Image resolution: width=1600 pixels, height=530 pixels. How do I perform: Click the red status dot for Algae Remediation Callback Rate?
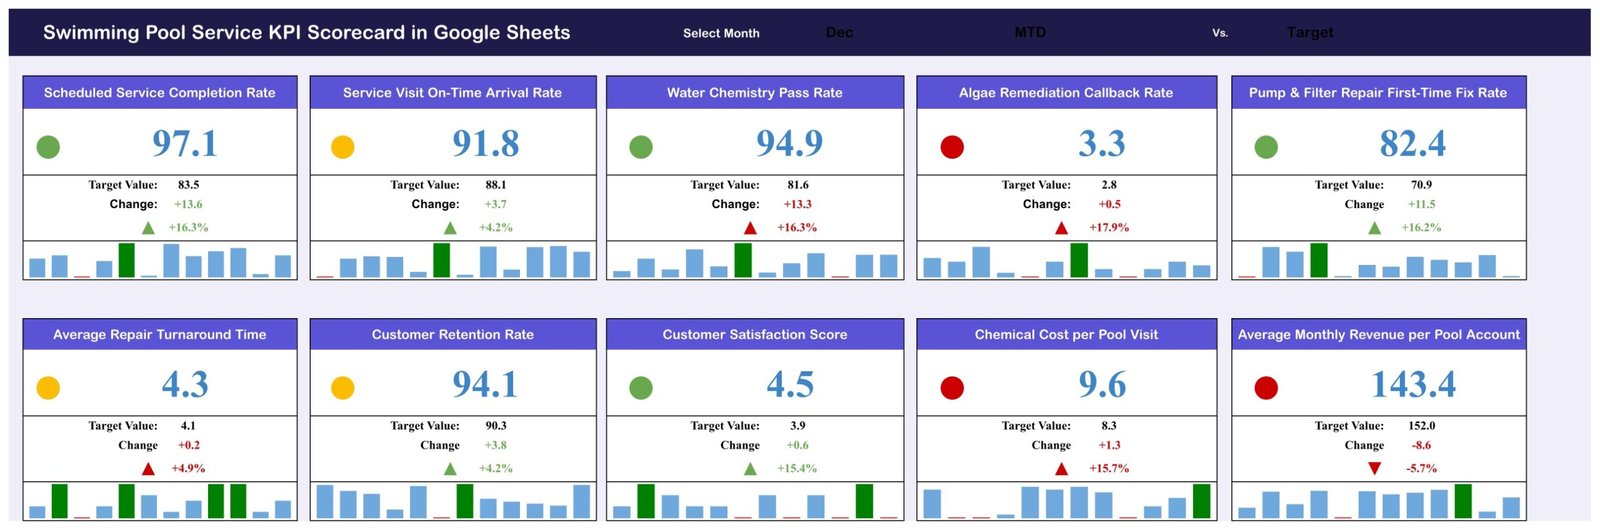[x=952, y=147]
